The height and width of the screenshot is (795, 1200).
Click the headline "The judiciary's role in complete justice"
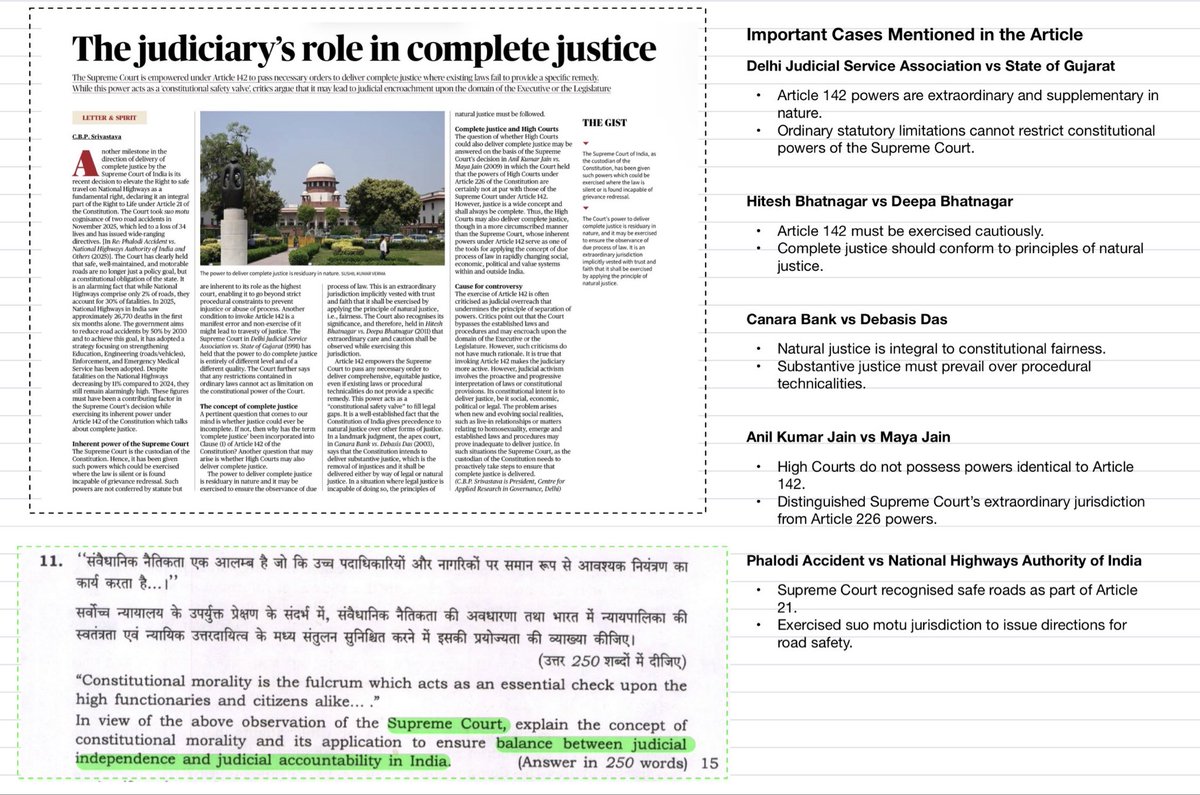364,48
